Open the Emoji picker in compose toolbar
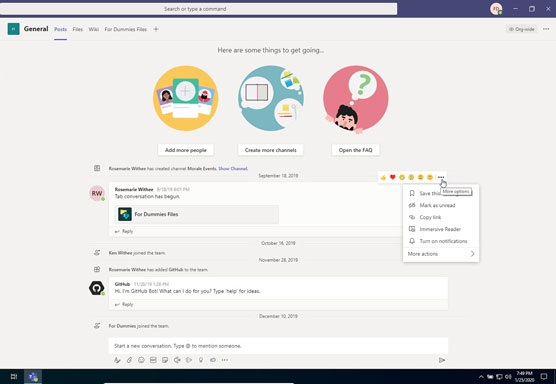 pos(141,360)
